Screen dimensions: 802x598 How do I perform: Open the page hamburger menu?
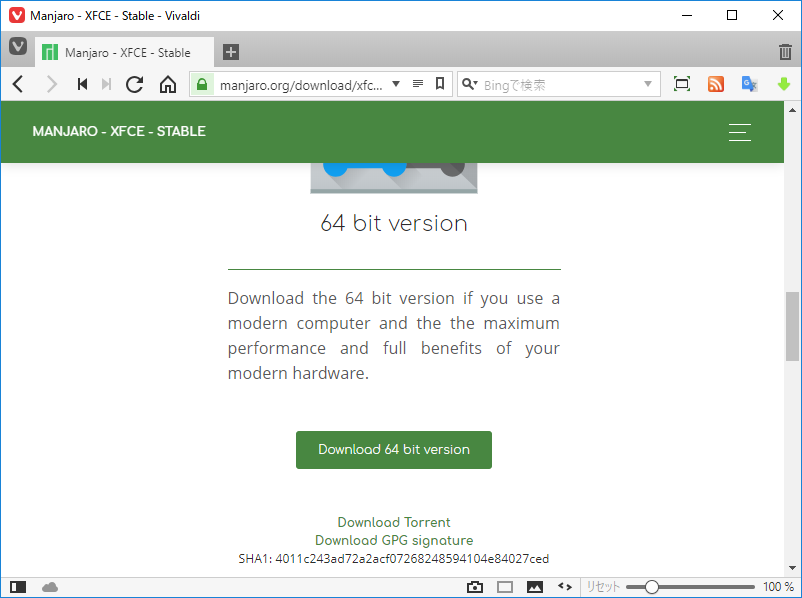point(740,132)
